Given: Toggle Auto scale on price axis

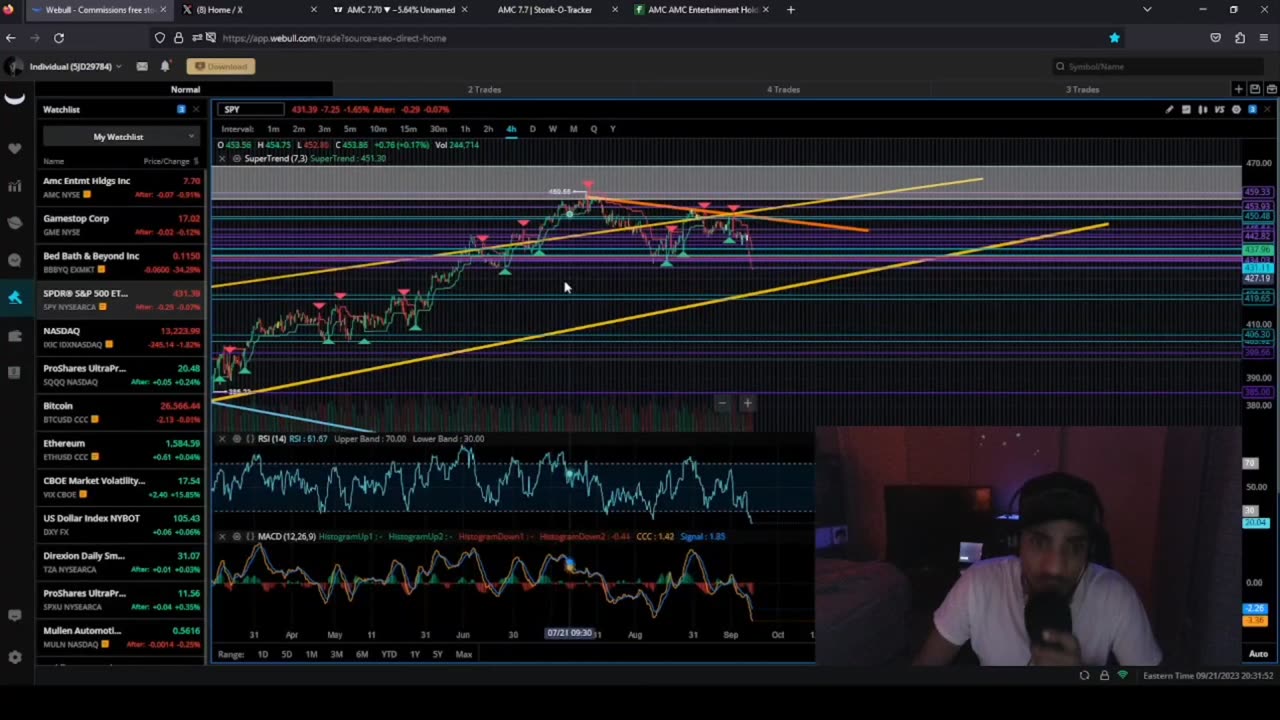Looking at the screenshot, I should coord(1258,654).
